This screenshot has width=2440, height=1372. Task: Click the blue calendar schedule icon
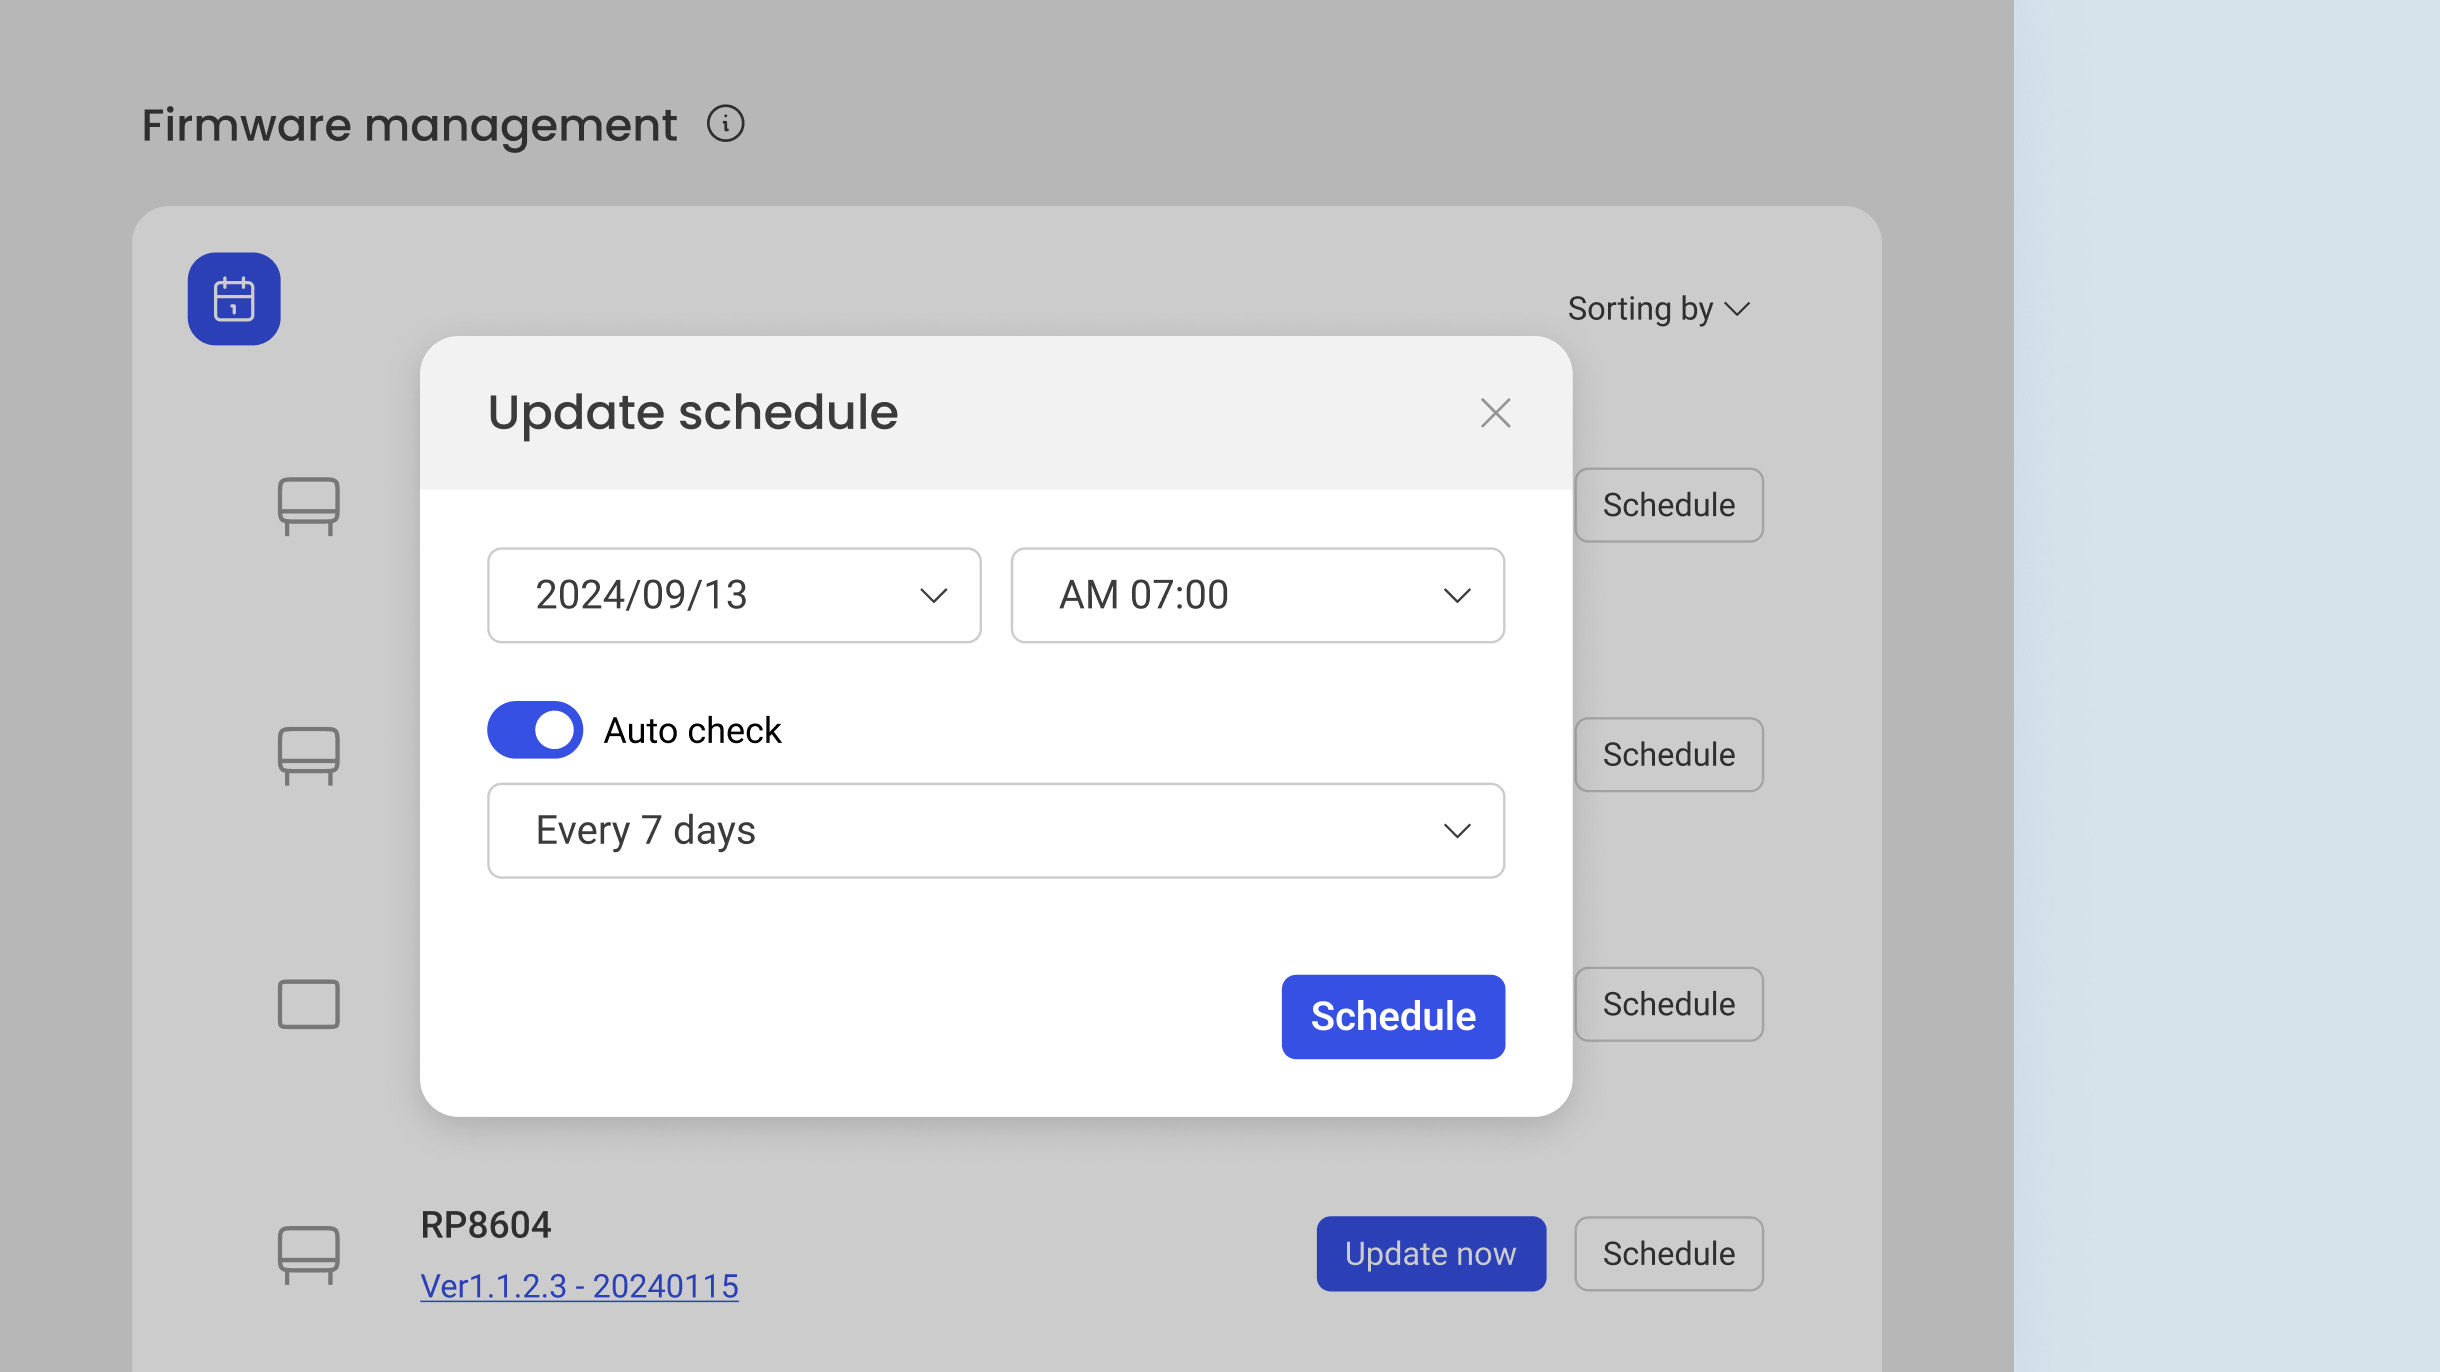[234, 299]
